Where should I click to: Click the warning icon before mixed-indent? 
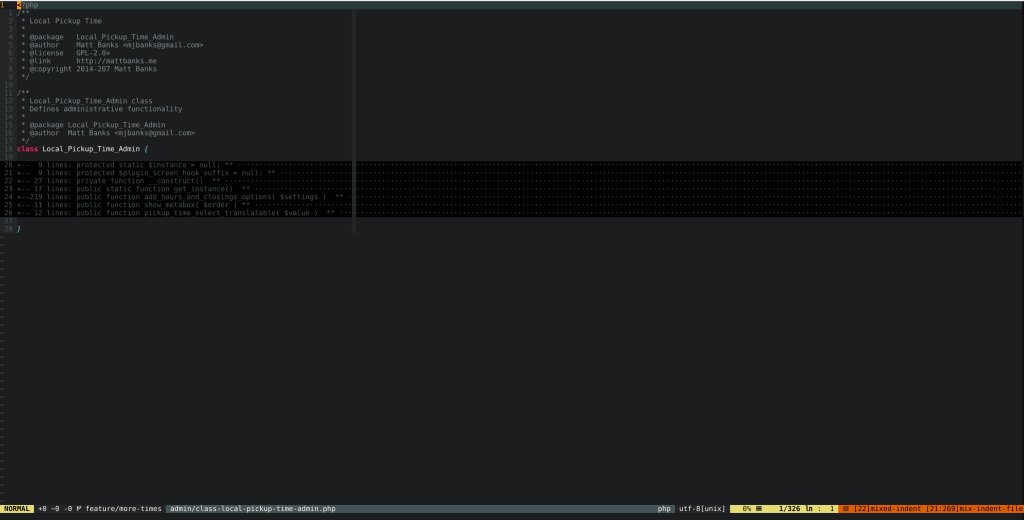pyautogui.click(x=846, y=509)
